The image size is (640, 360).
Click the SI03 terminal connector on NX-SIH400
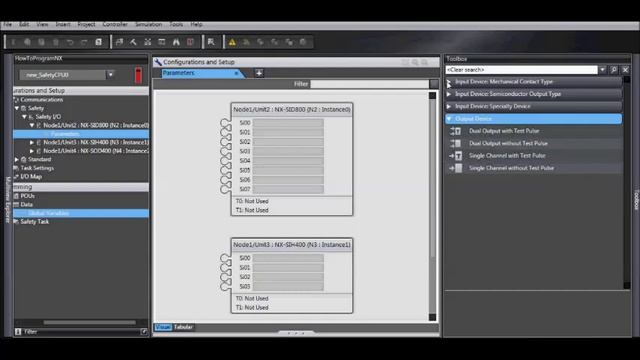pyautogui.click(x=225, y=287)
